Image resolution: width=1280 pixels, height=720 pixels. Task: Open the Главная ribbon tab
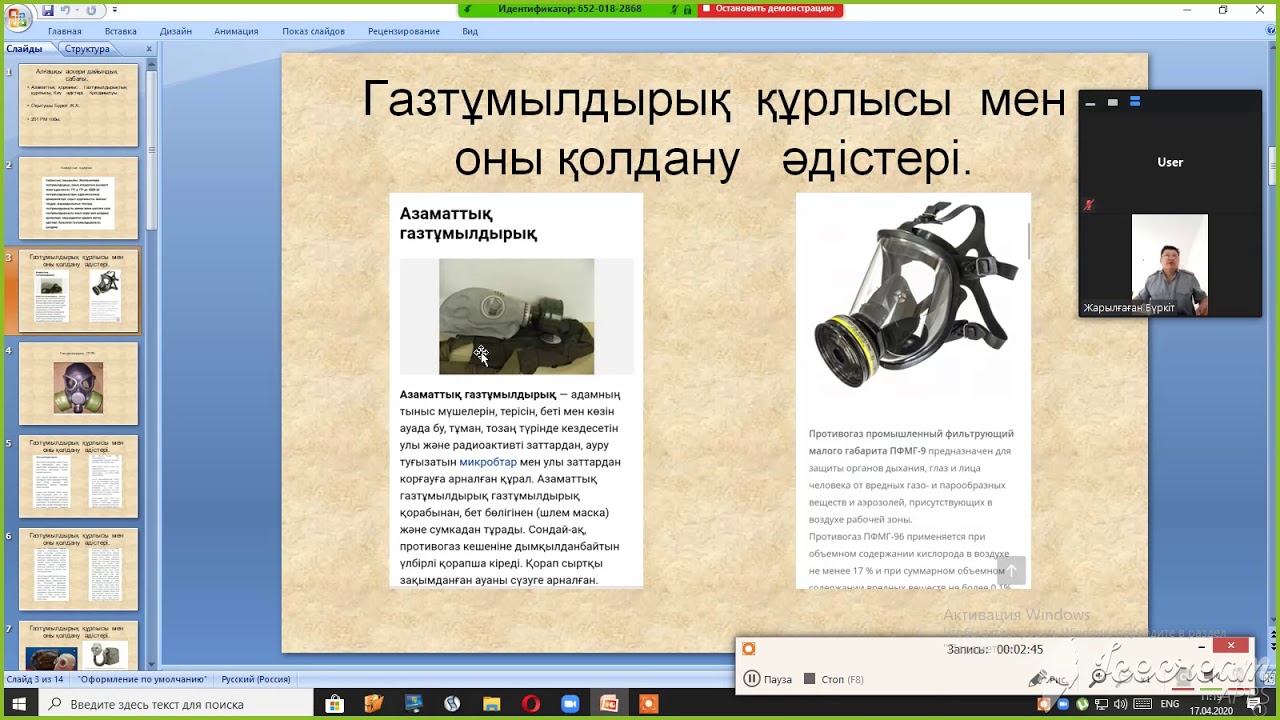(x=65, y=31)
